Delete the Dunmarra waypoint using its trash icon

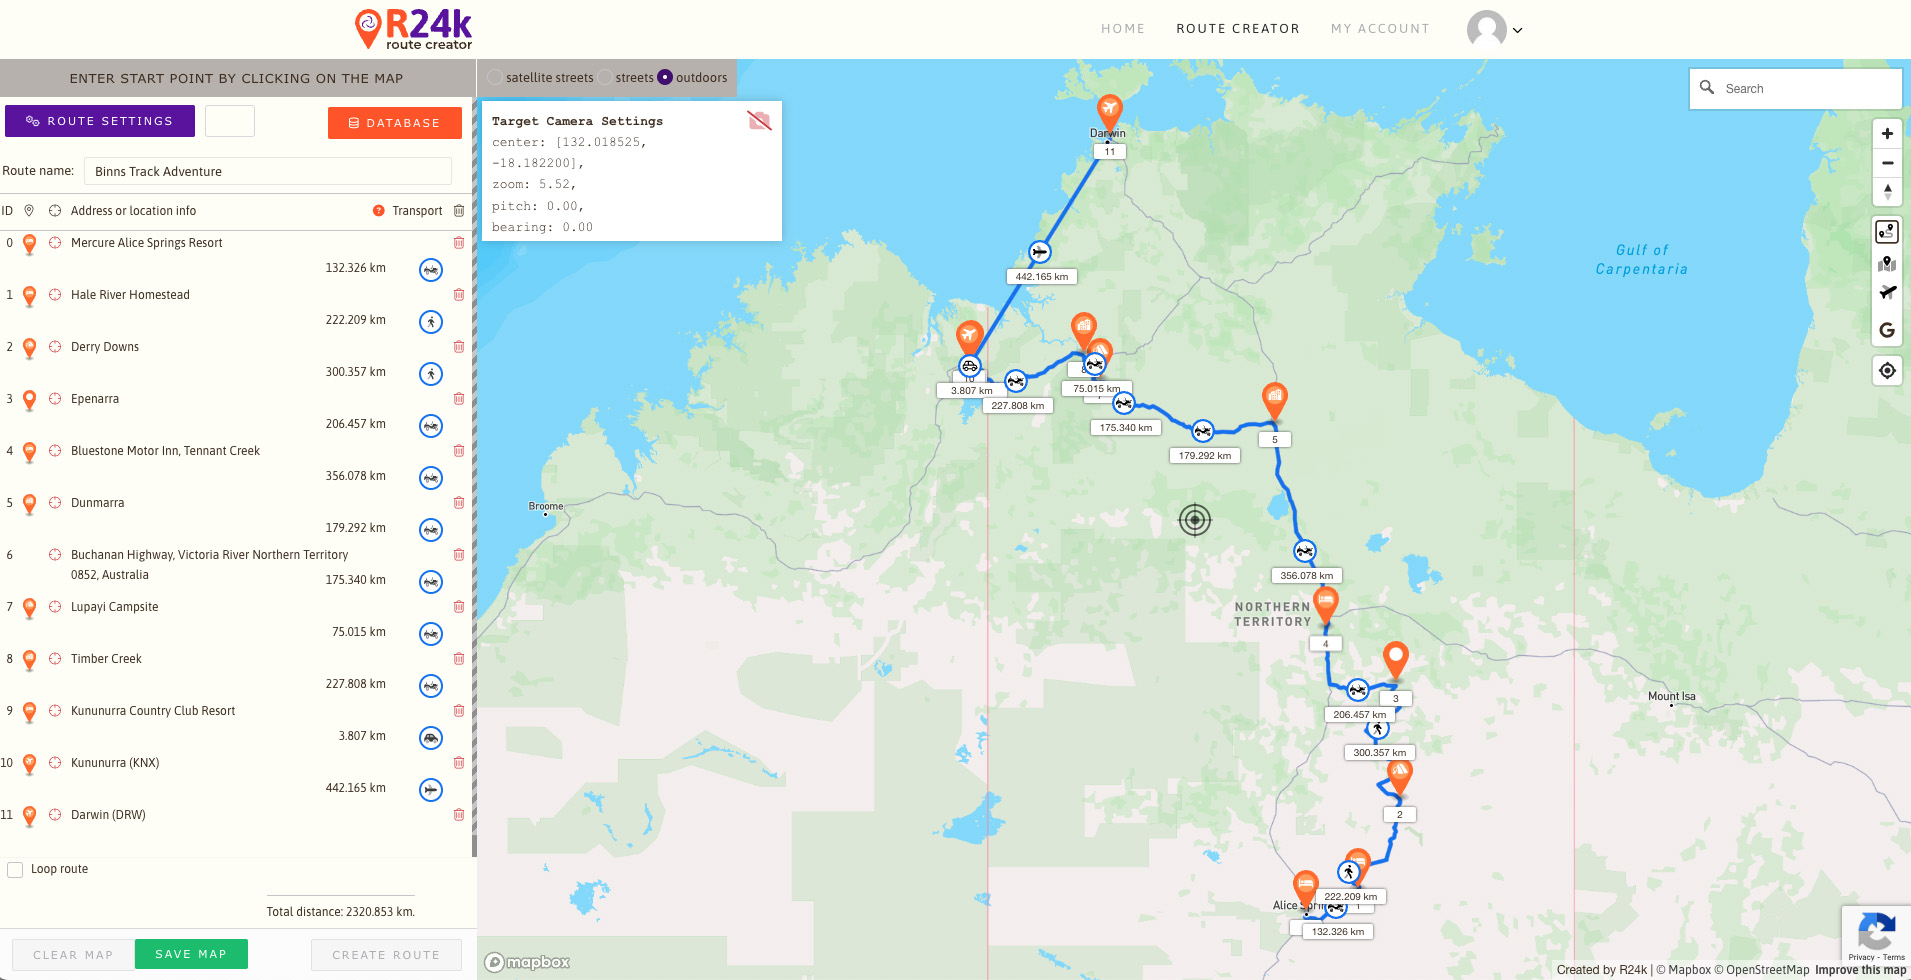(x=459, y=503)
